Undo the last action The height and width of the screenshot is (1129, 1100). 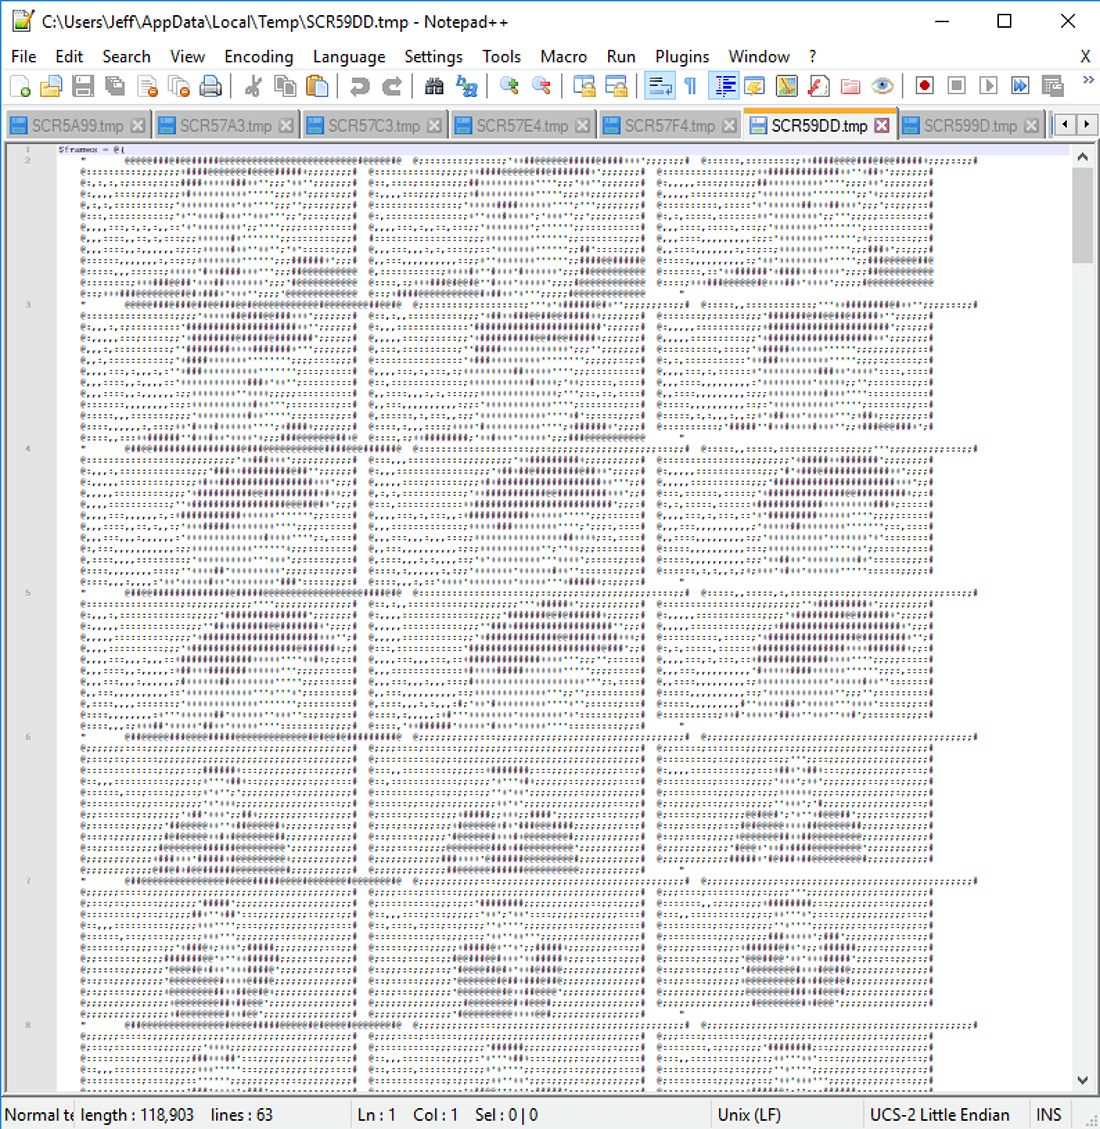[359, 86]
